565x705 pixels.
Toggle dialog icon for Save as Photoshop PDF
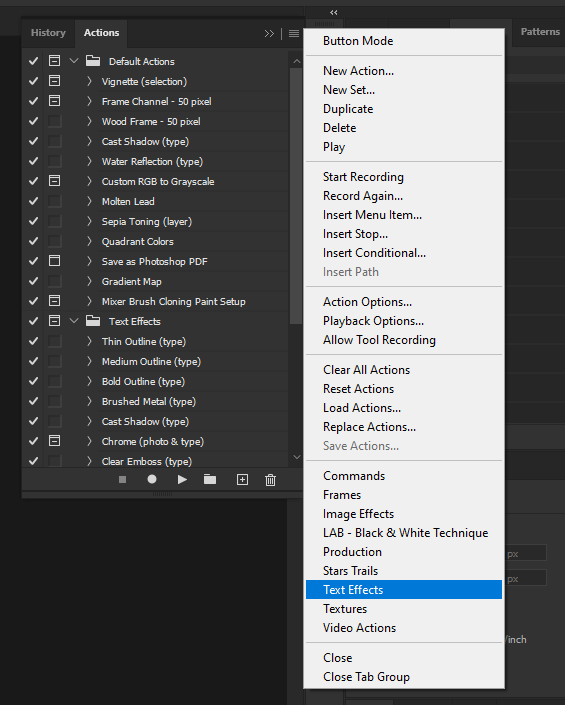54,261
